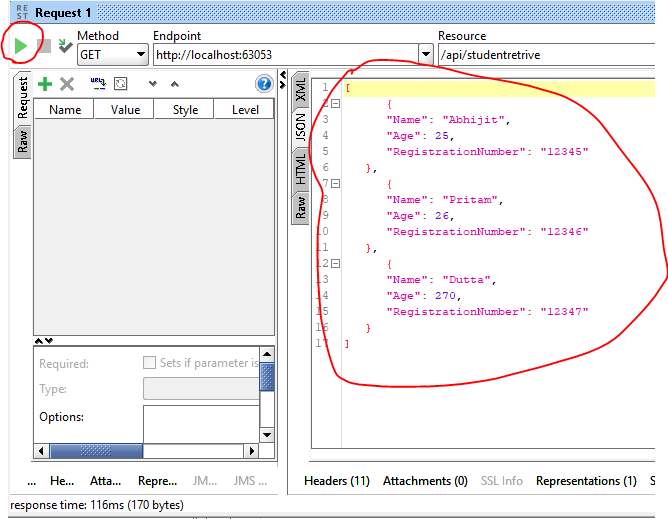The image size is (668, 519).
Task: Open the response Headers (11) tab
Action: [x=337, y=481]
